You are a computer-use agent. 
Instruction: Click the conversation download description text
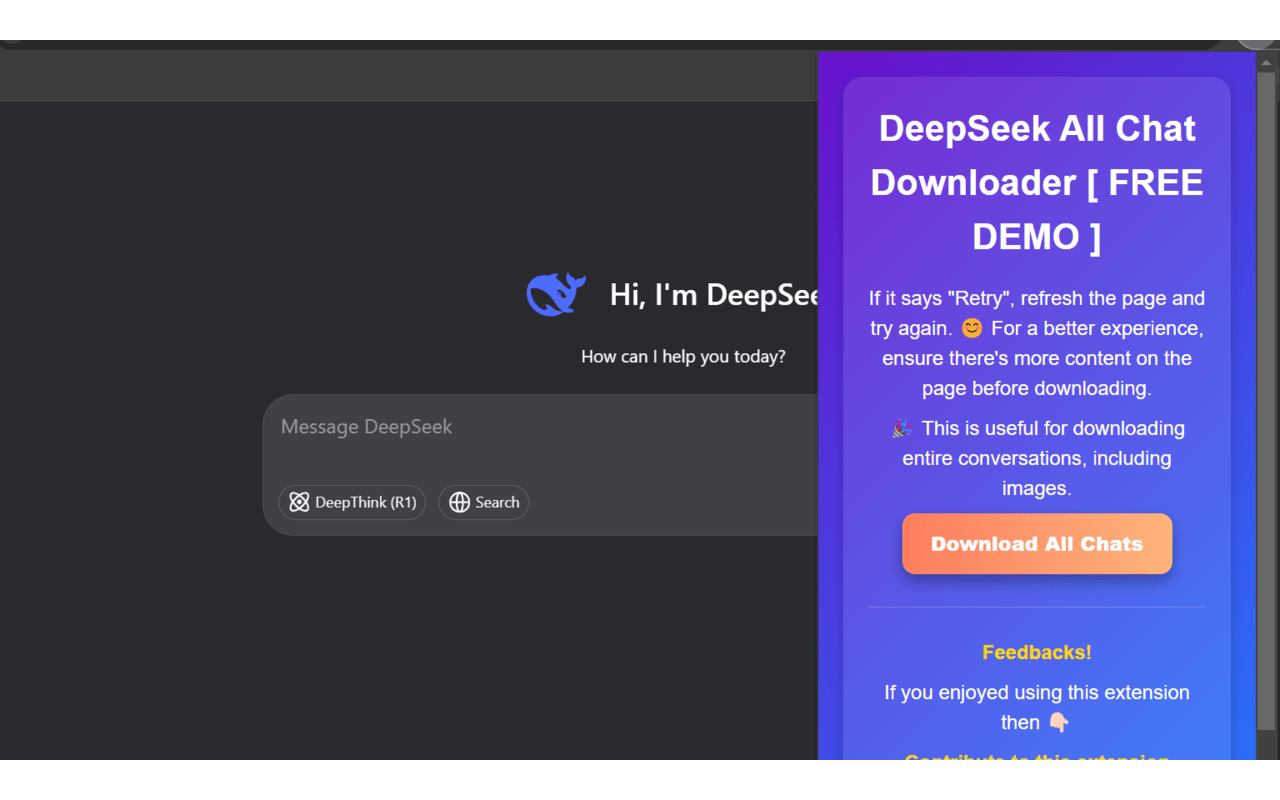[1036, 458]
